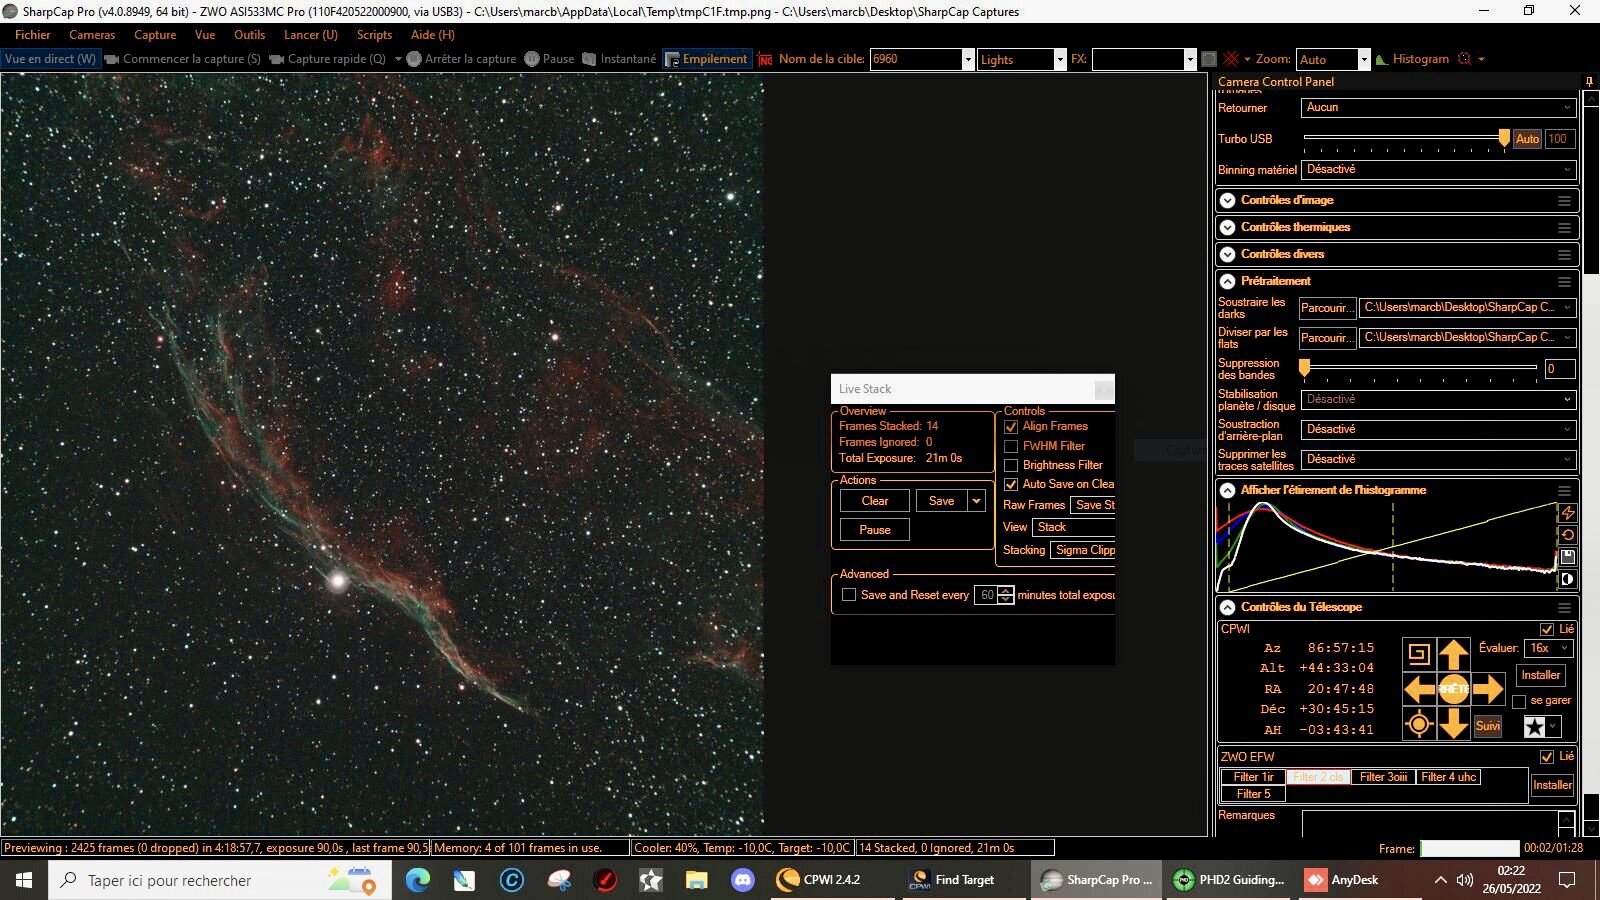The image size is (1600, 900).
Task: Click Parcourir next to Diviser par les flats
Action: tap(1327, 338)
